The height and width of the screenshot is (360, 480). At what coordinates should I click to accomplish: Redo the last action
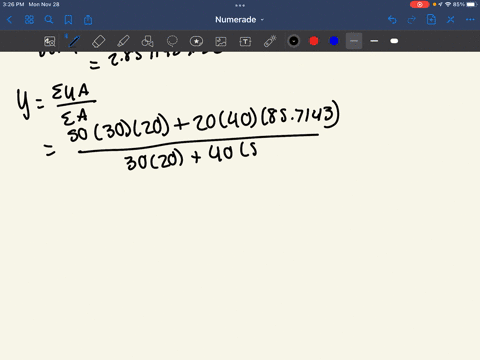pos(412,20)
